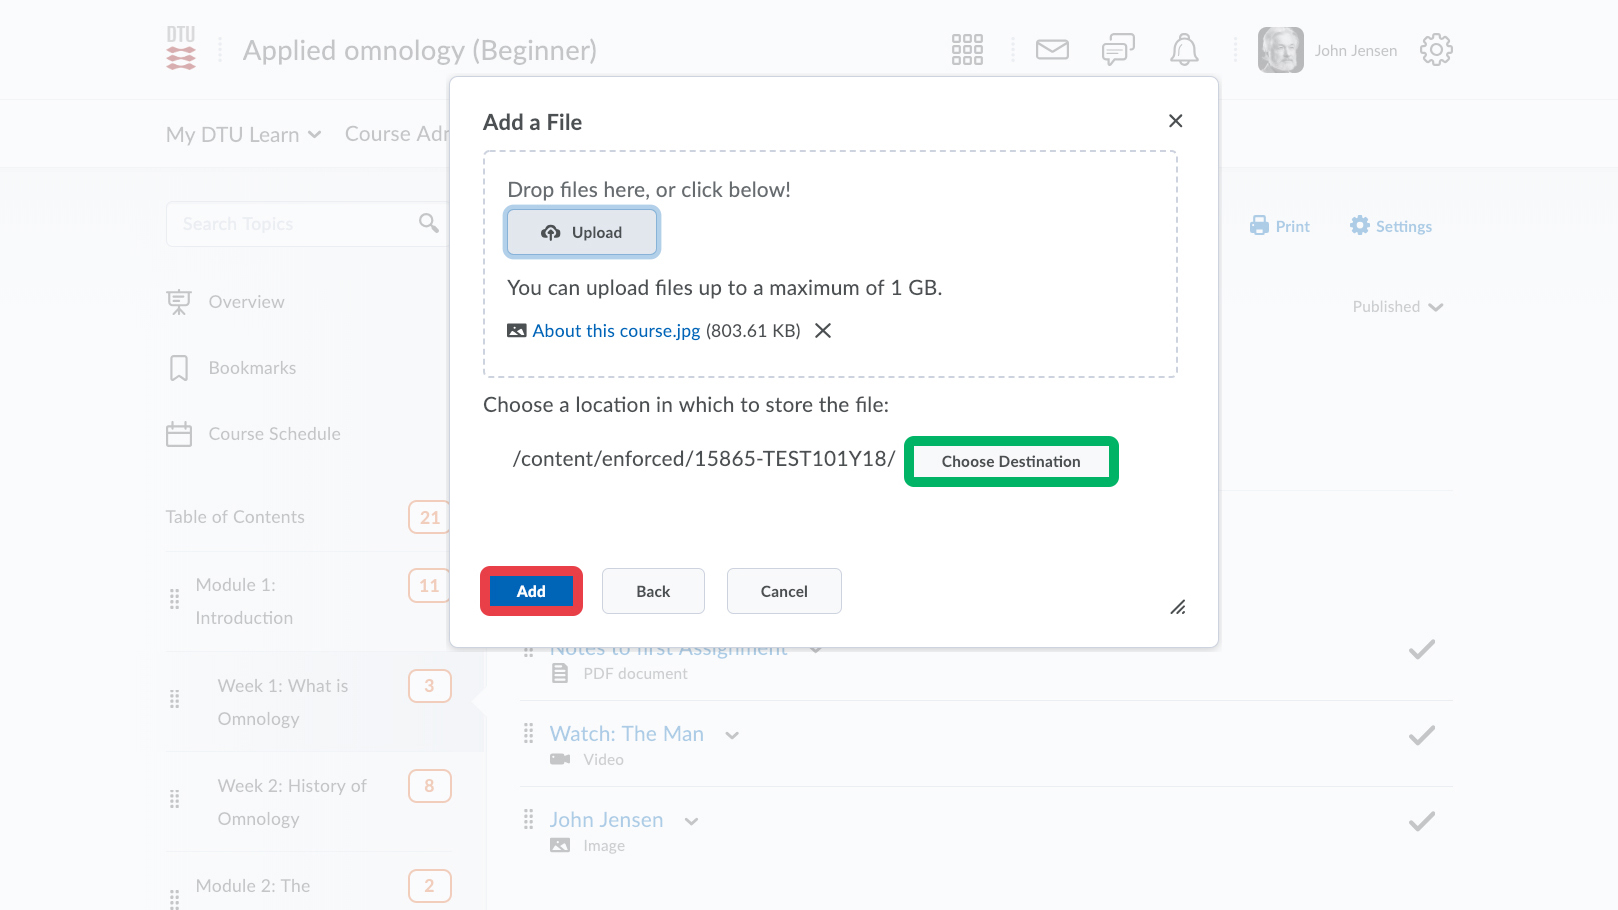Screen dimensions: 1618x910
Task: Click the Add button in the dialog
Action: (x=531, y=591)
